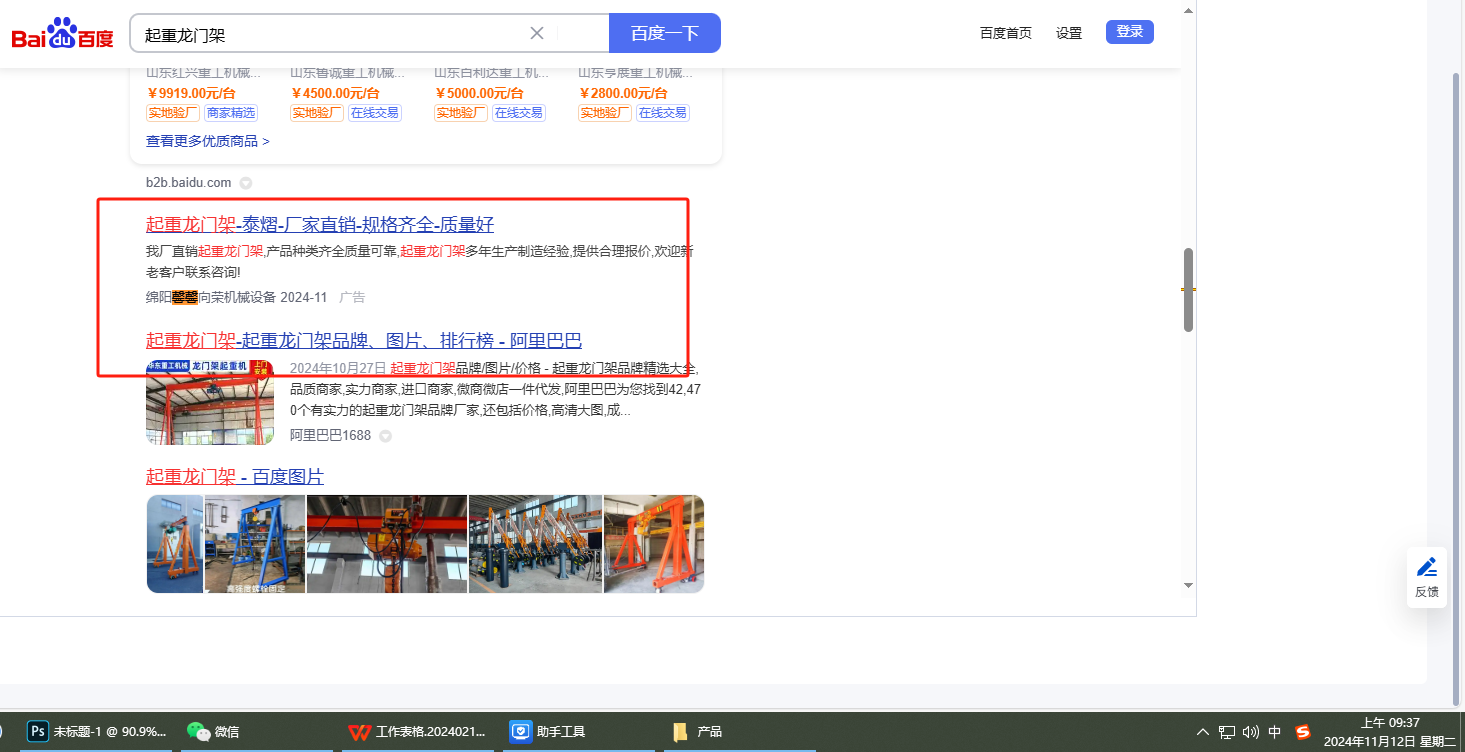The width and height of the screenshot is (1465, 752).
Task: Click the search input field
Action: pyautogui.click(x=330, y=34)
